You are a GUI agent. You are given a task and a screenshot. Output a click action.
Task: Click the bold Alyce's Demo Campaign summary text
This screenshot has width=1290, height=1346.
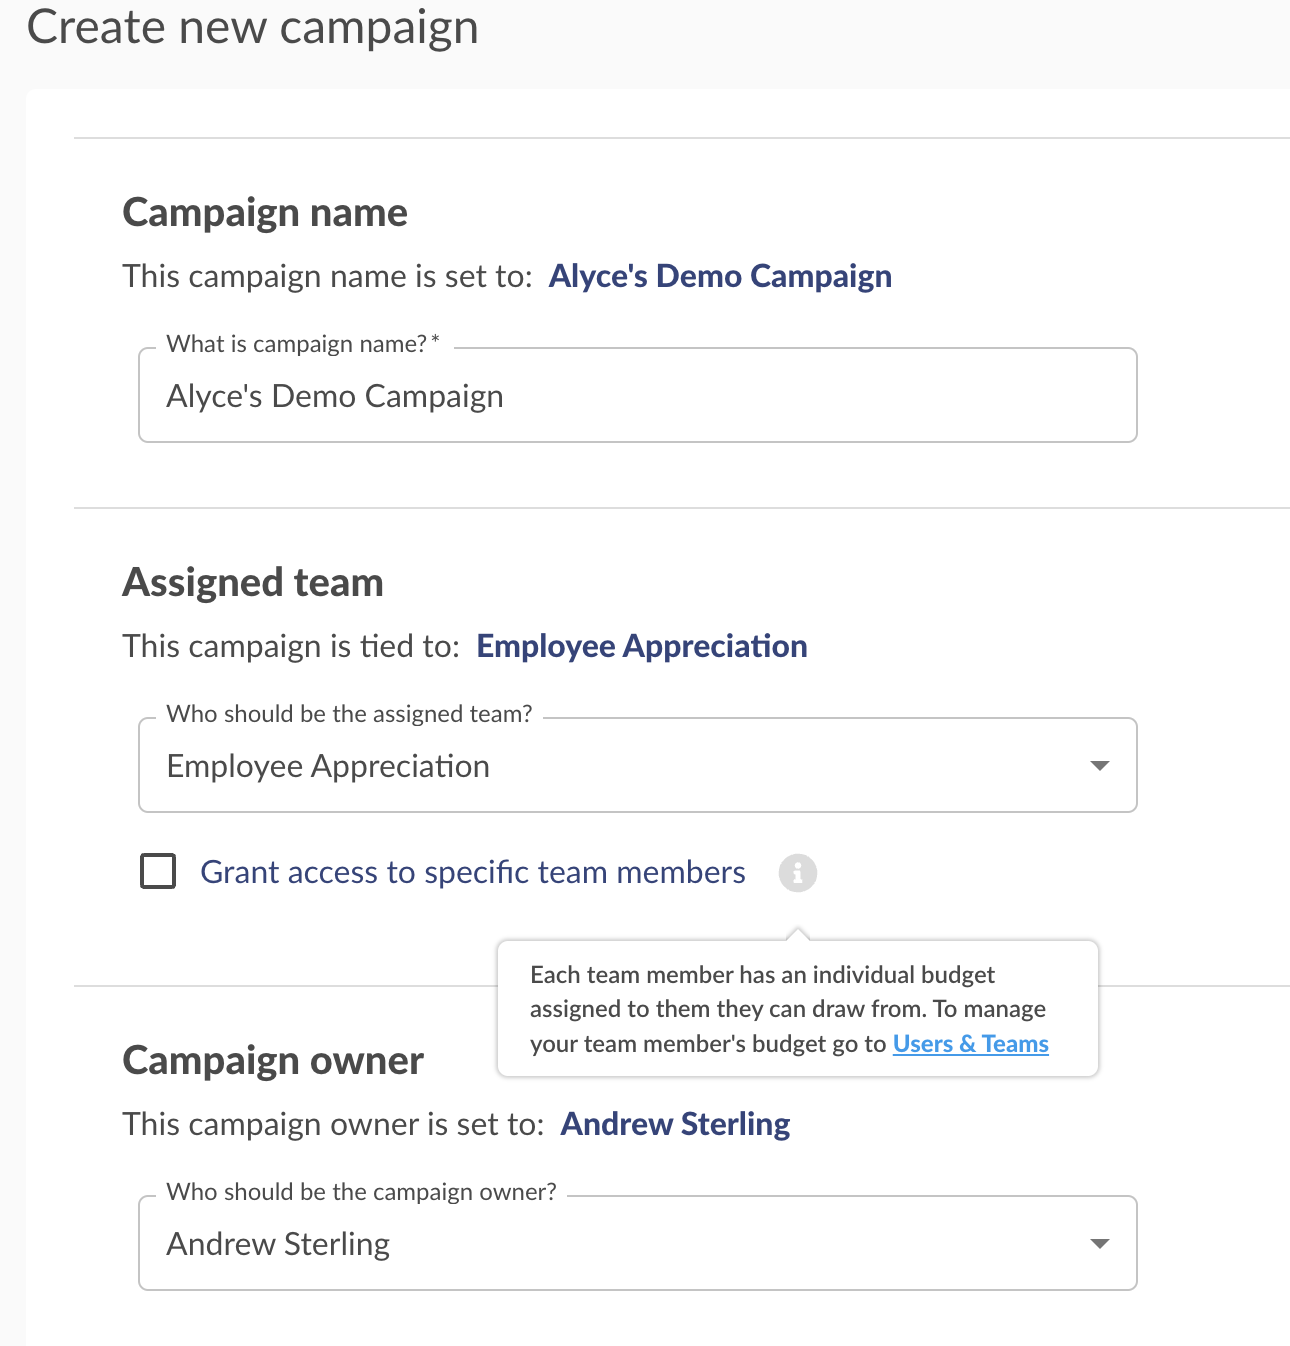(x=720, y=276)
